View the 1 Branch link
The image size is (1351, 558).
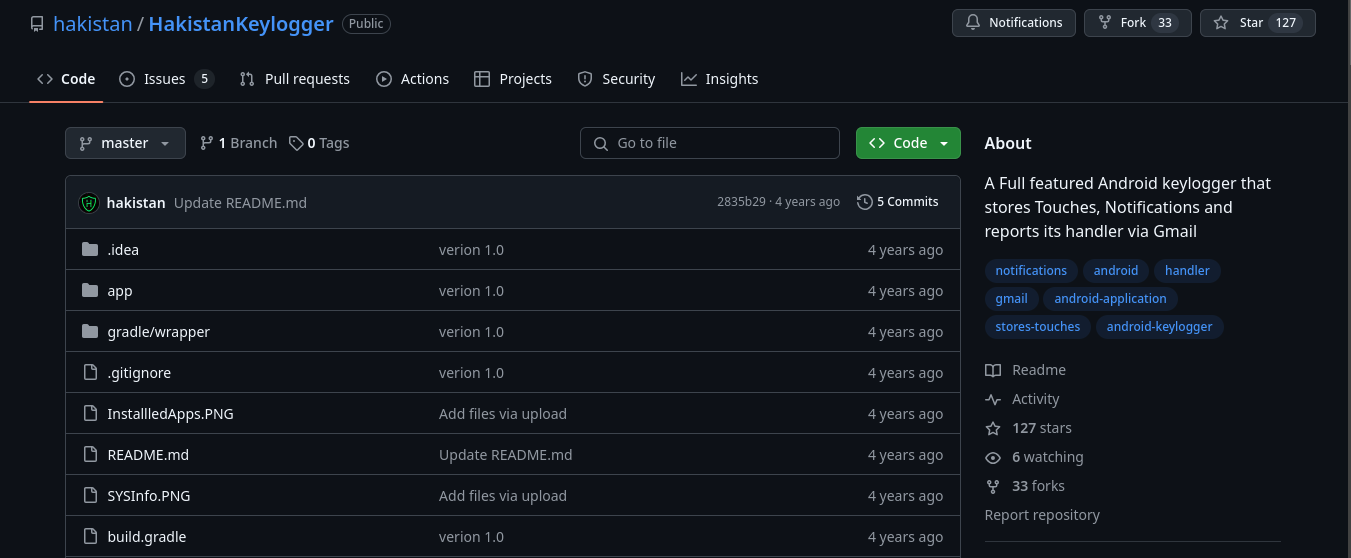coord(238,143)
